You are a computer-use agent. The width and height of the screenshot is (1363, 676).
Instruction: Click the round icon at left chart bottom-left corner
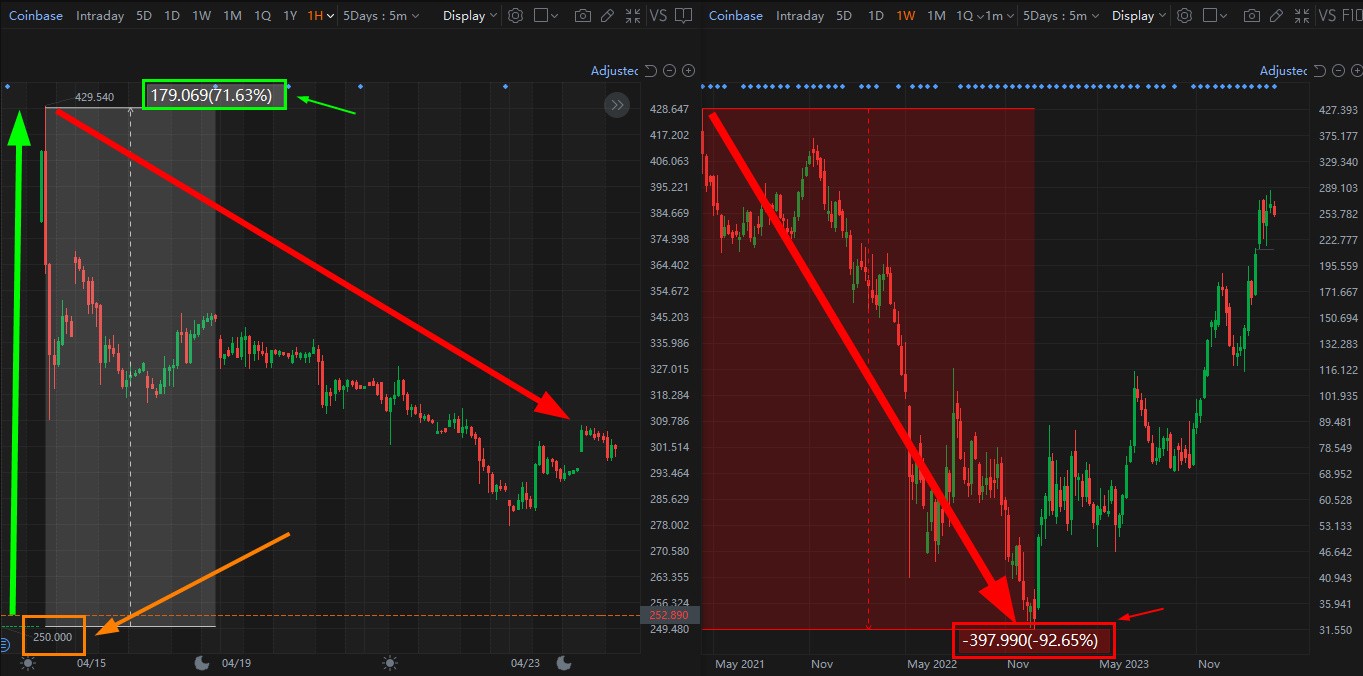click(5, 645)
